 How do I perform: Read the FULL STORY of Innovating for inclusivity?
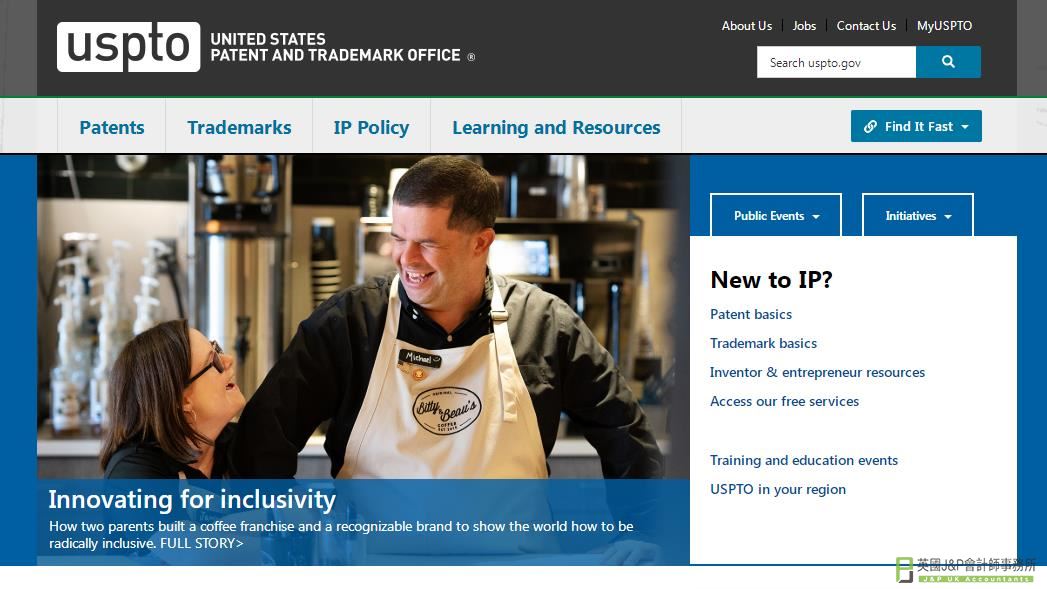click(202, 543)
